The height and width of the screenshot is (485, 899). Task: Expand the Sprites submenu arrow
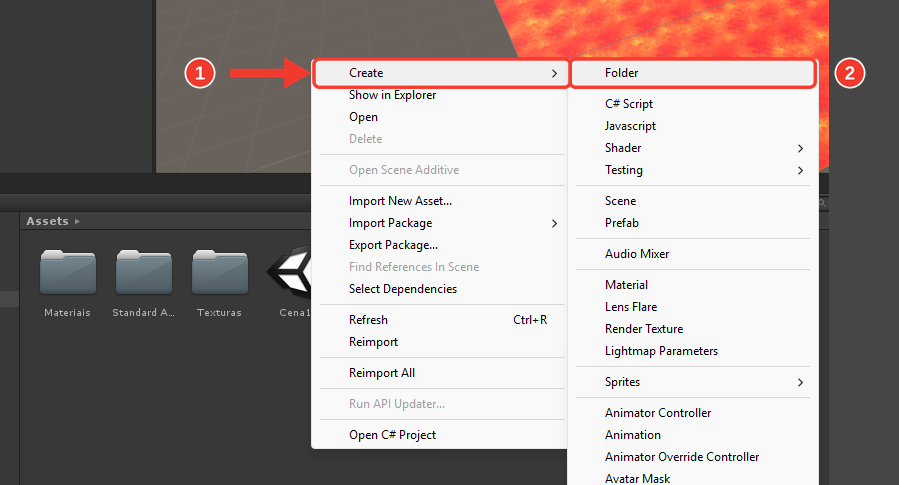(x=800, y=382)
